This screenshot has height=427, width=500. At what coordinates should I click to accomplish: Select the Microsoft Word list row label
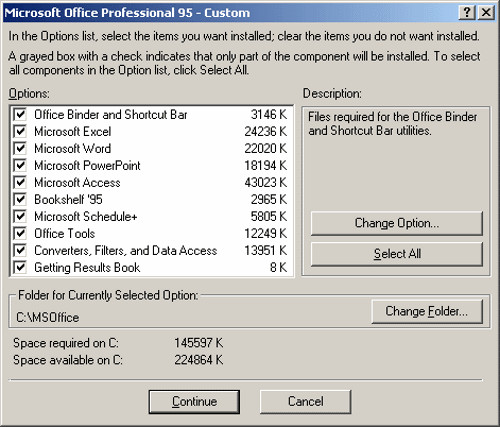click(x=73, y=149)
